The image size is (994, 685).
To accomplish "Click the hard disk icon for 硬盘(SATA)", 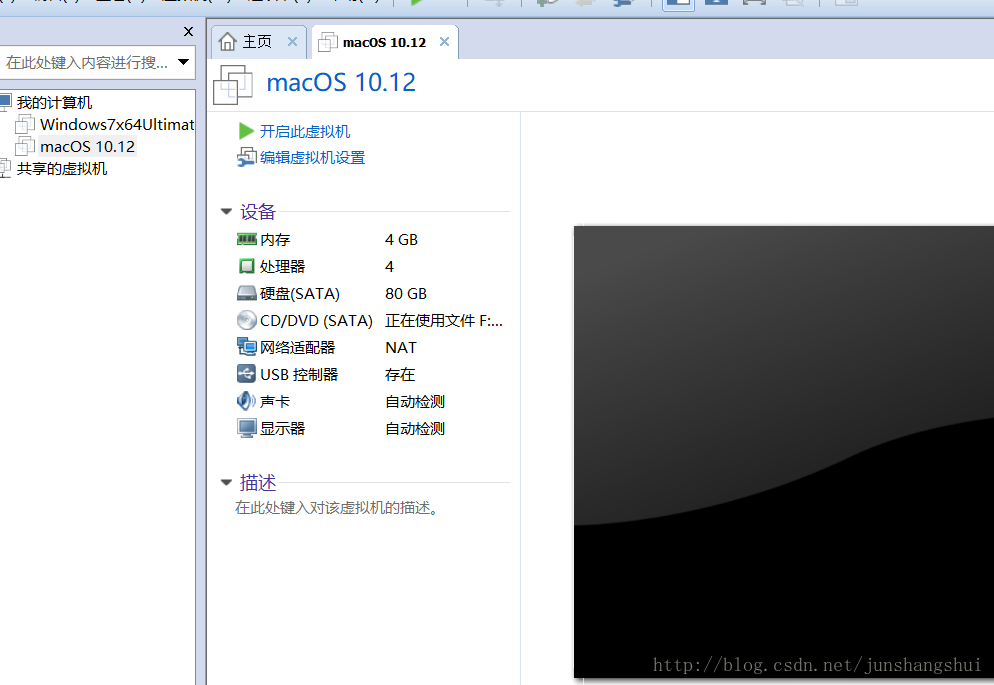I will tap(246, 293).
